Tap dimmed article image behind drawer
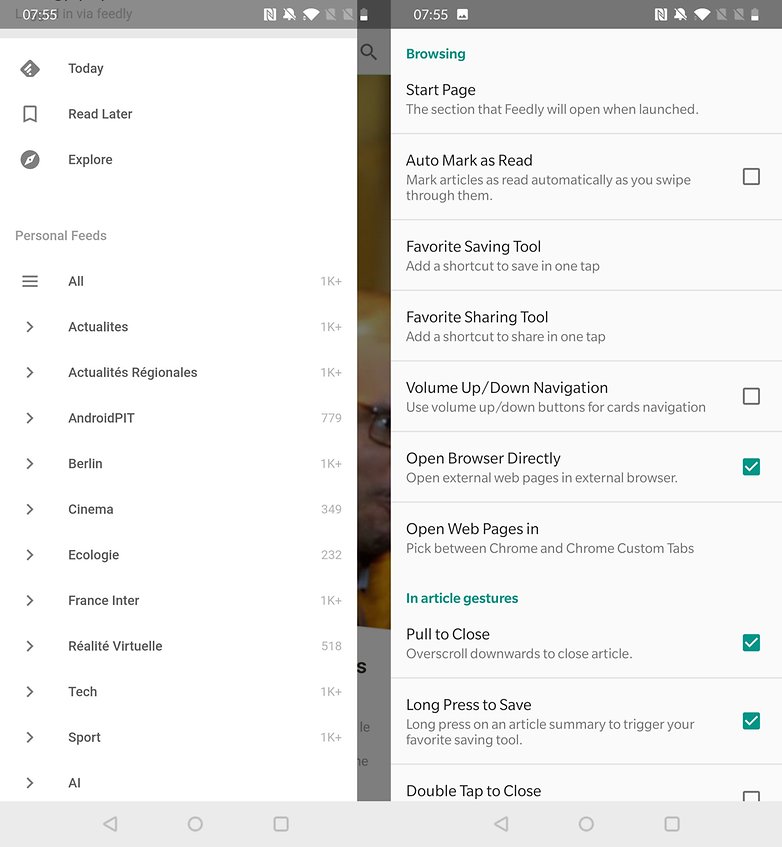This screenshot has width=782, height=847. 374,351
